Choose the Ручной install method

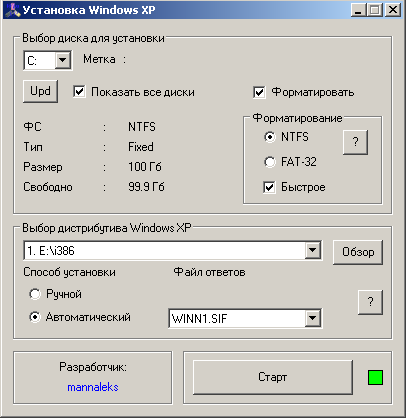[x=35, y=294]
